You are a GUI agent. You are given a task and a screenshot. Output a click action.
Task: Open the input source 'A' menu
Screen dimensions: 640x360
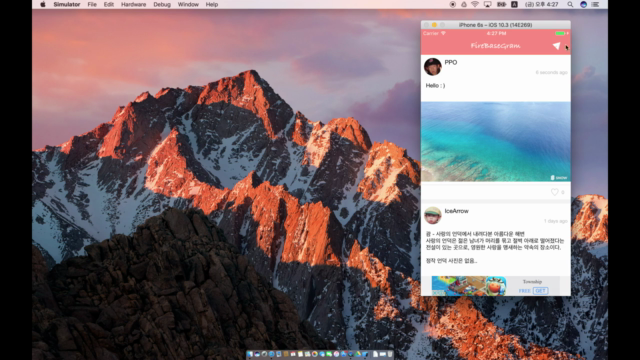pos(514,4)
